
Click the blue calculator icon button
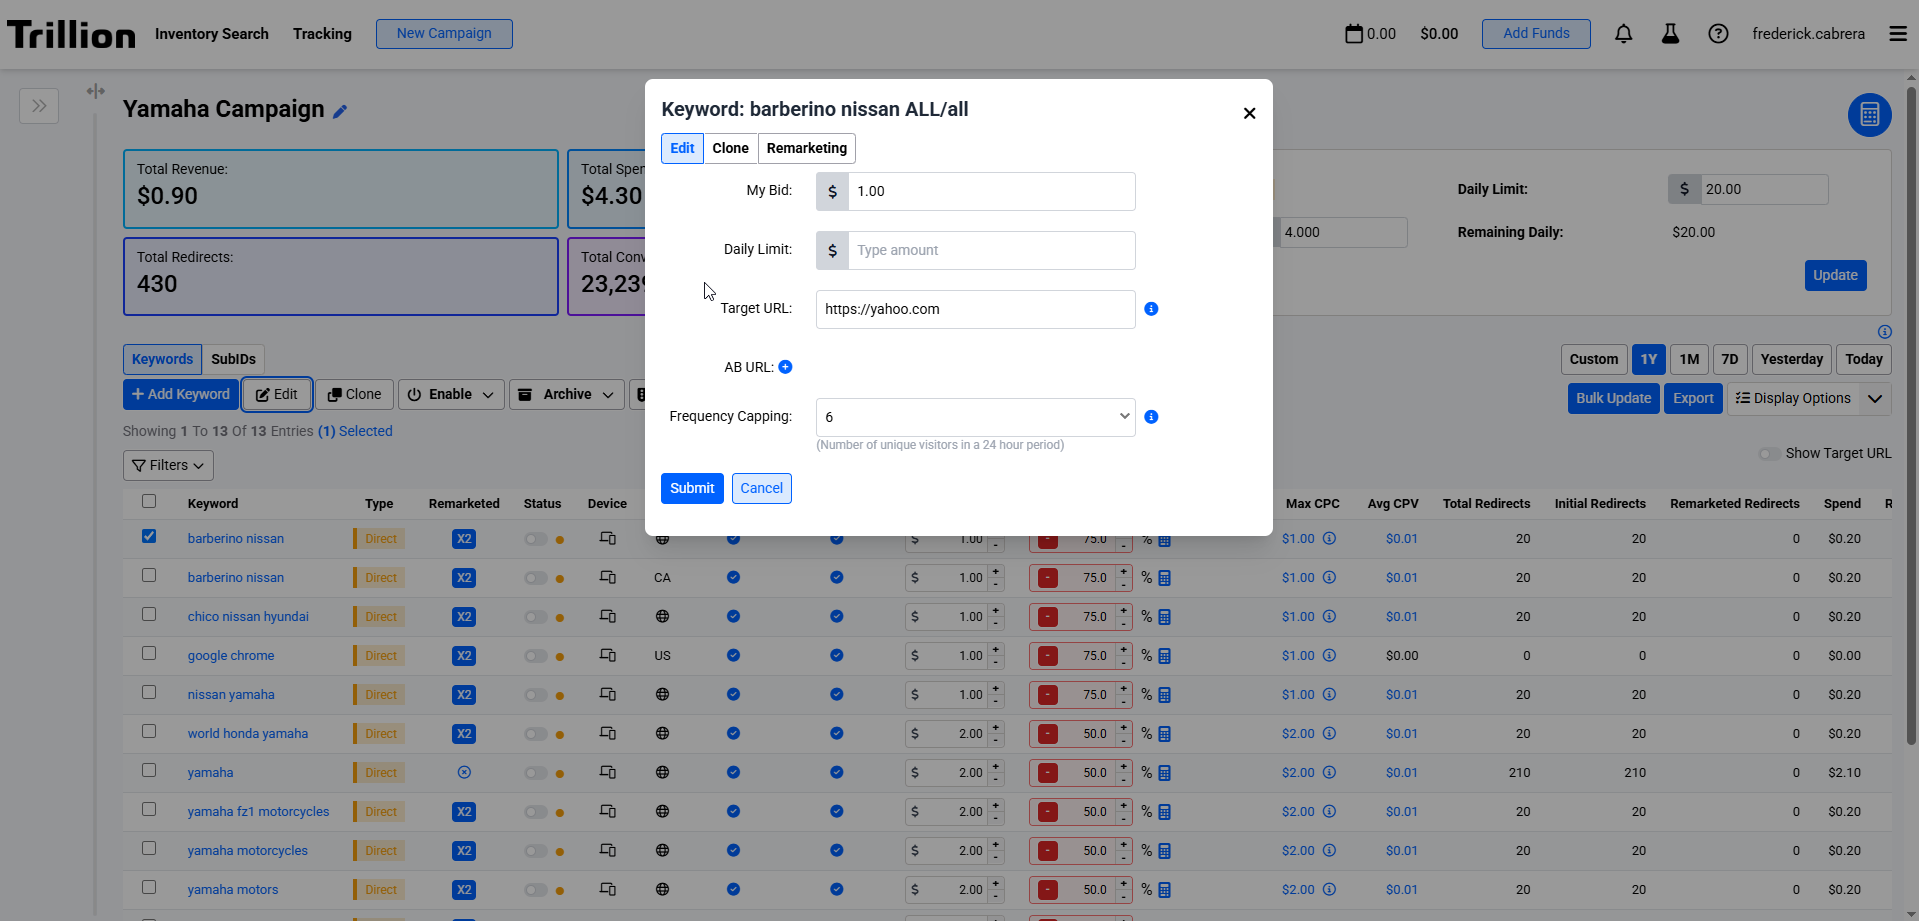1869,115
